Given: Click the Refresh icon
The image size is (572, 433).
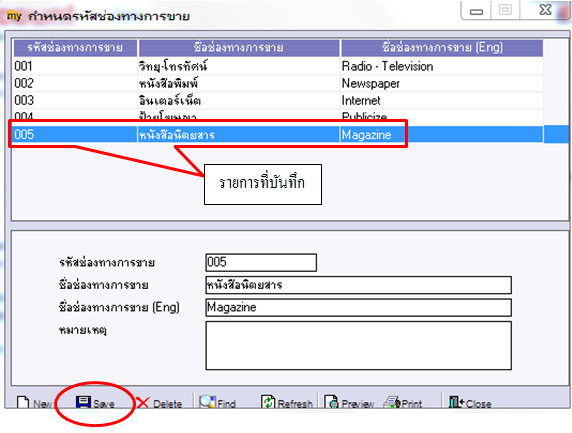Looking at the screenshot, I should click(x=268, y=402).
